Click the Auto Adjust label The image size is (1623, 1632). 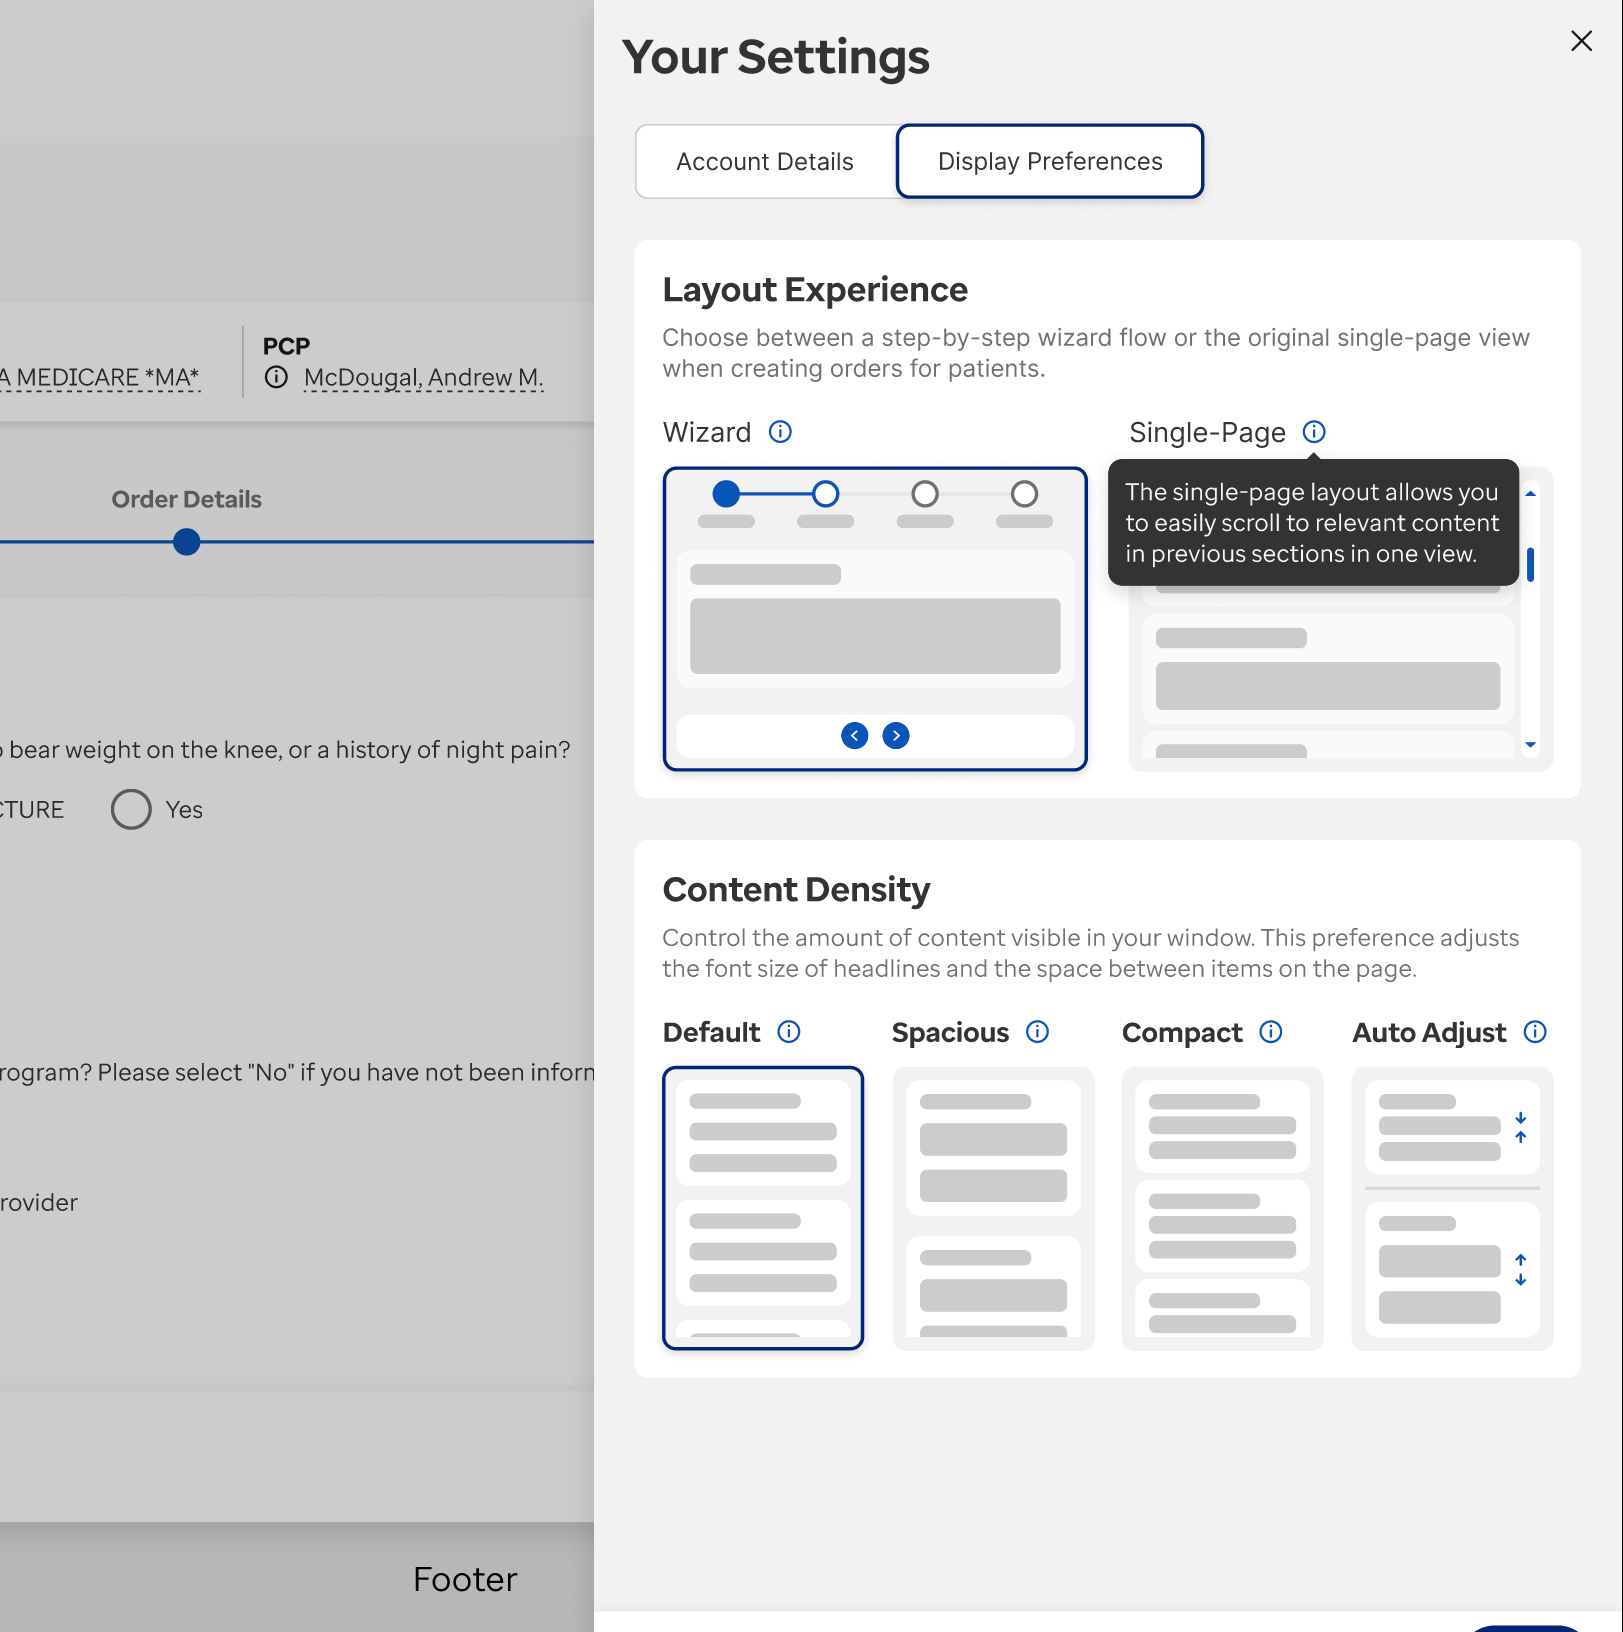coord(1429,1032)
